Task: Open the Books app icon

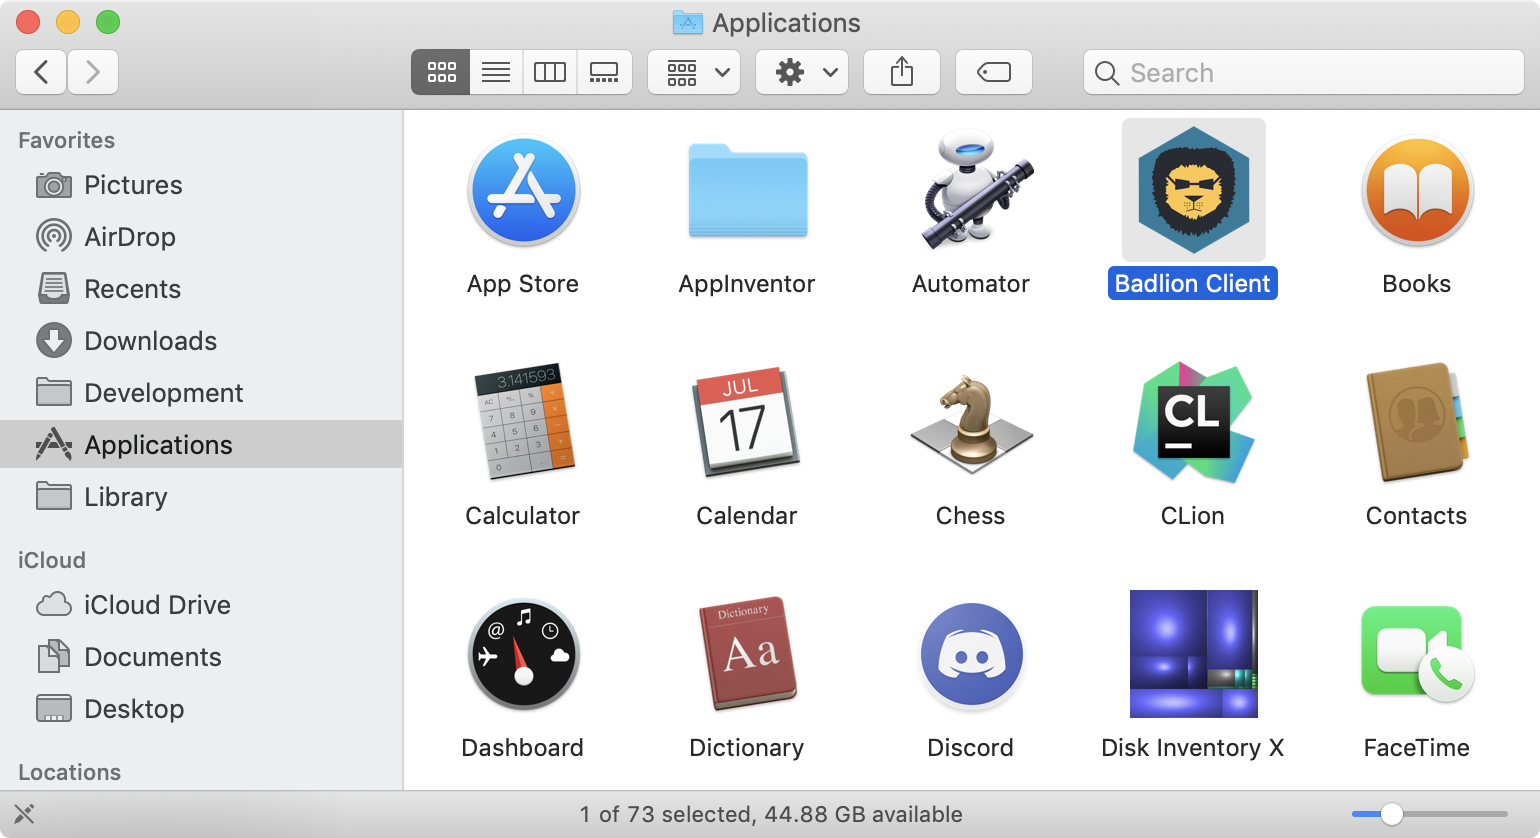Action: (x=1417, y=190)
